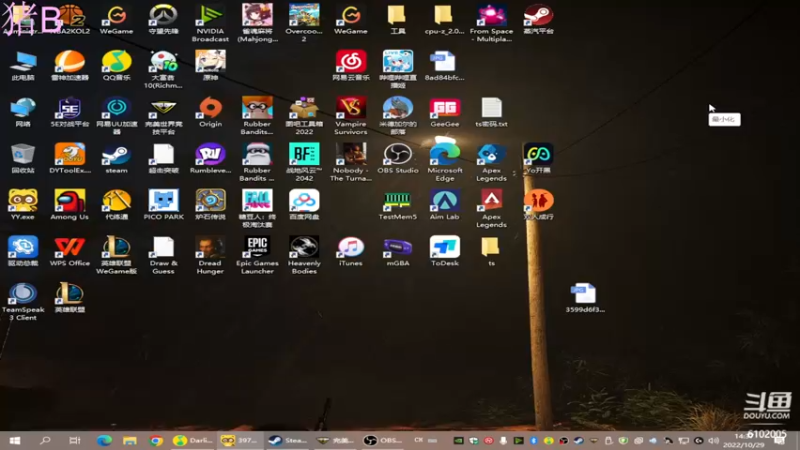Launch From Space Multiplayer shortcut

pyautogui.click(x=491, y=23)
